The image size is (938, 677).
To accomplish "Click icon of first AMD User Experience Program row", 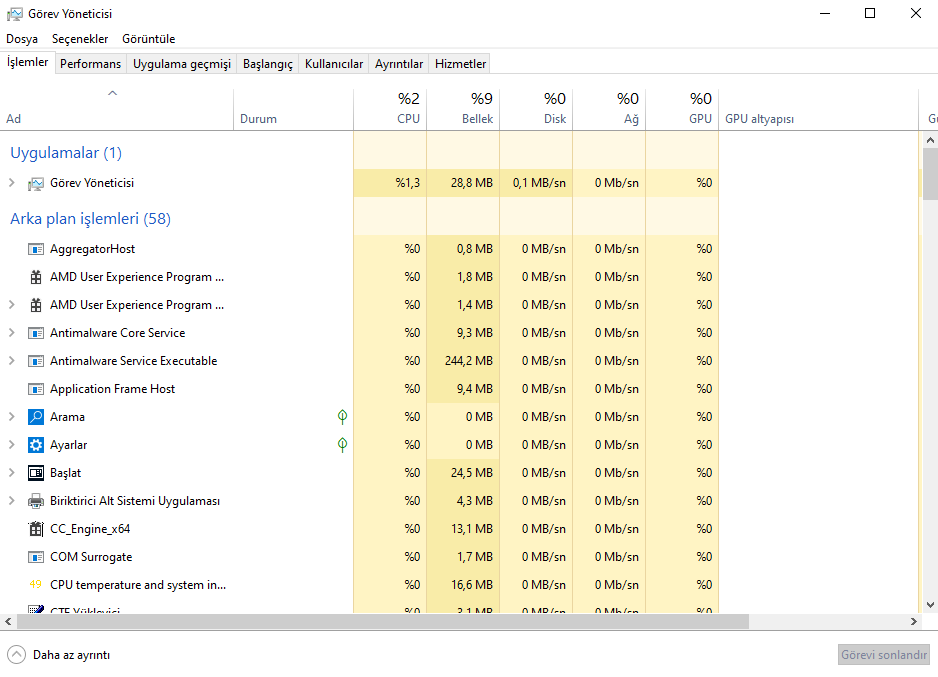I will click(x=36, y=277).
